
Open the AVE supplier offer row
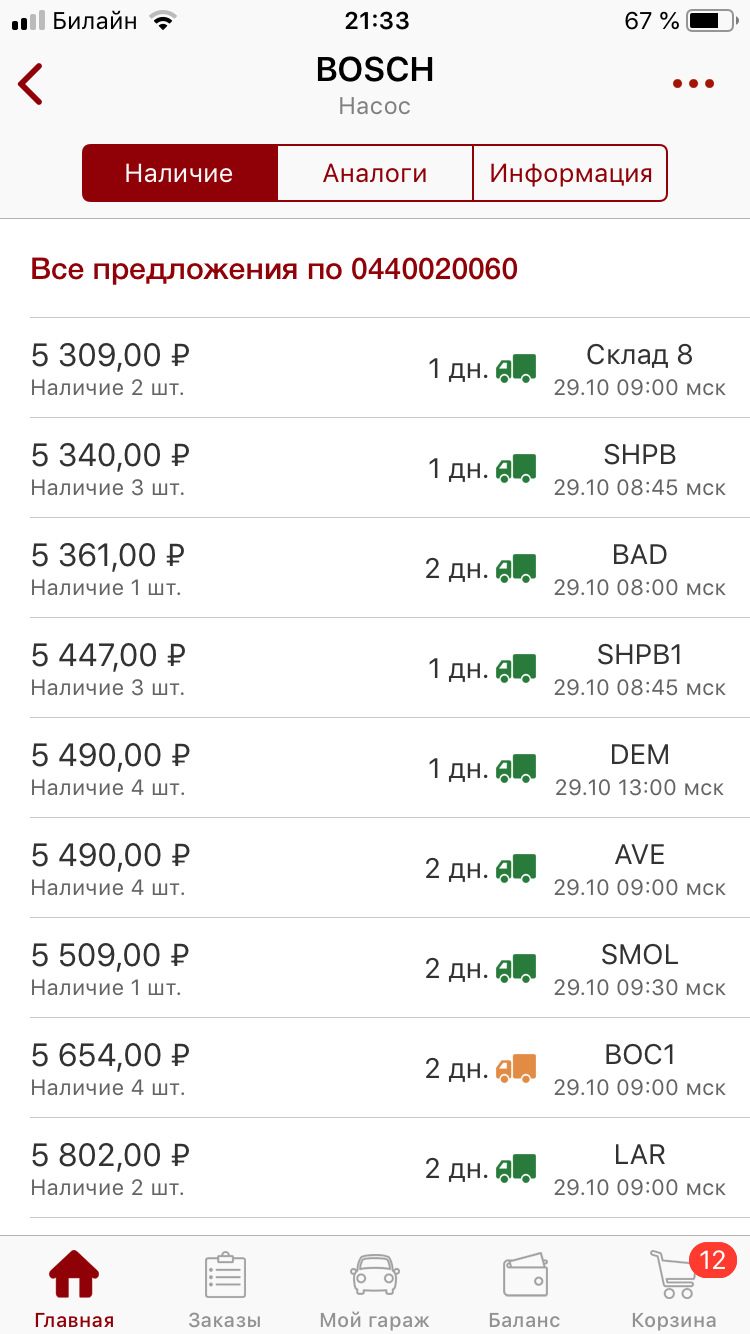(390, 868)
